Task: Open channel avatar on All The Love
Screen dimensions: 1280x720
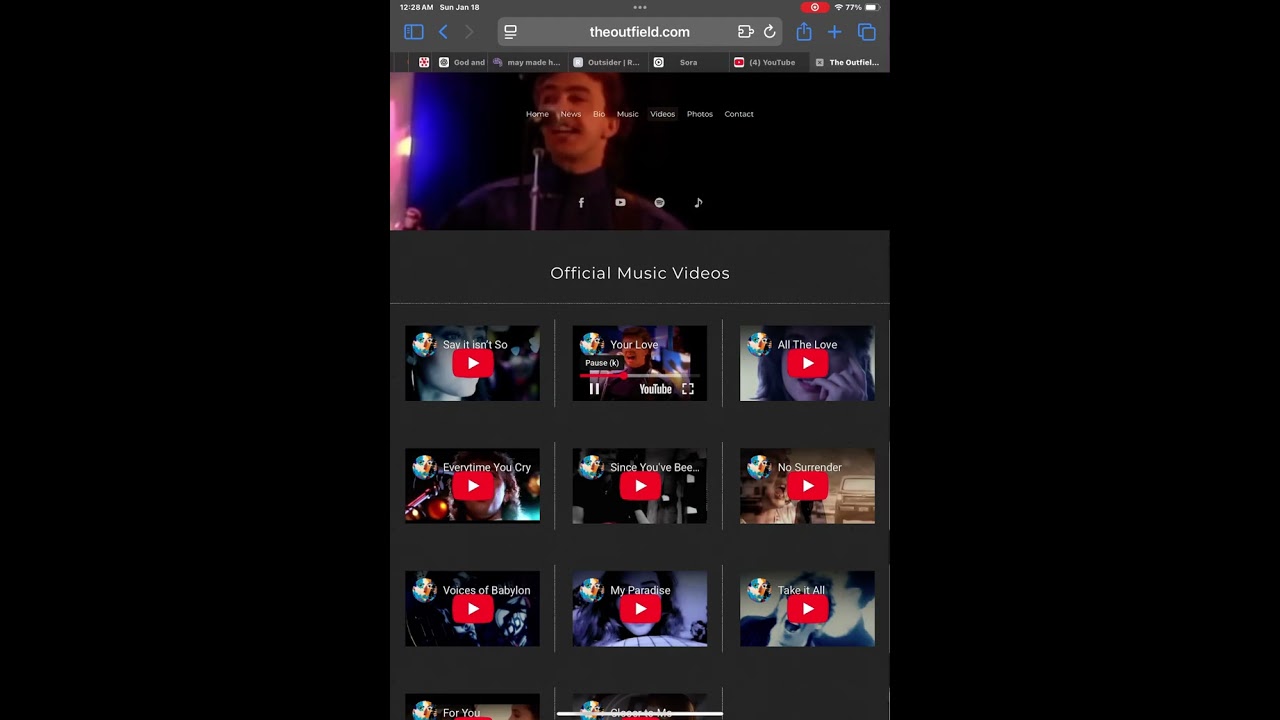Action: 759,345
